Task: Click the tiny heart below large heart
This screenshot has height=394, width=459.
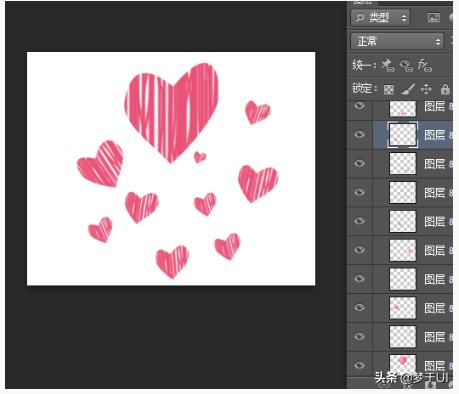Action: click(x=200, y=157)
